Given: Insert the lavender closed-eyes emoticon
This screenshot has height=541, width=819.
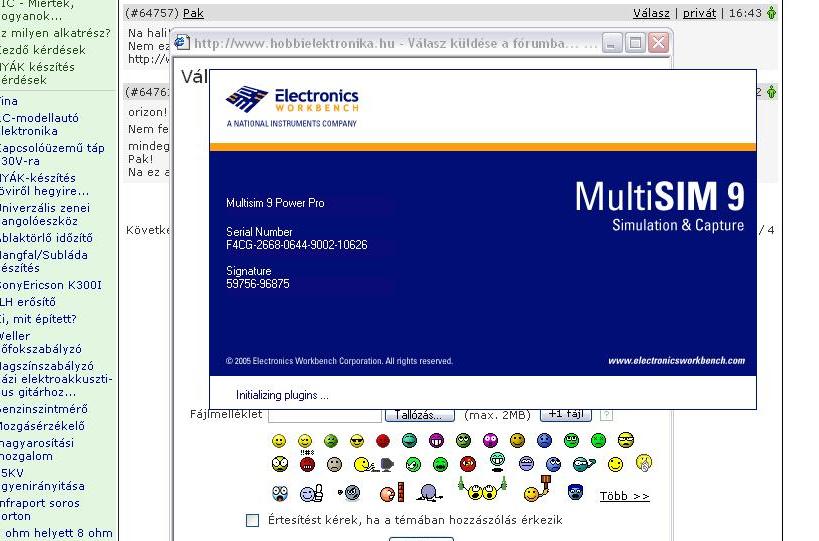Looking at the screenshot, I should (526, 464).
